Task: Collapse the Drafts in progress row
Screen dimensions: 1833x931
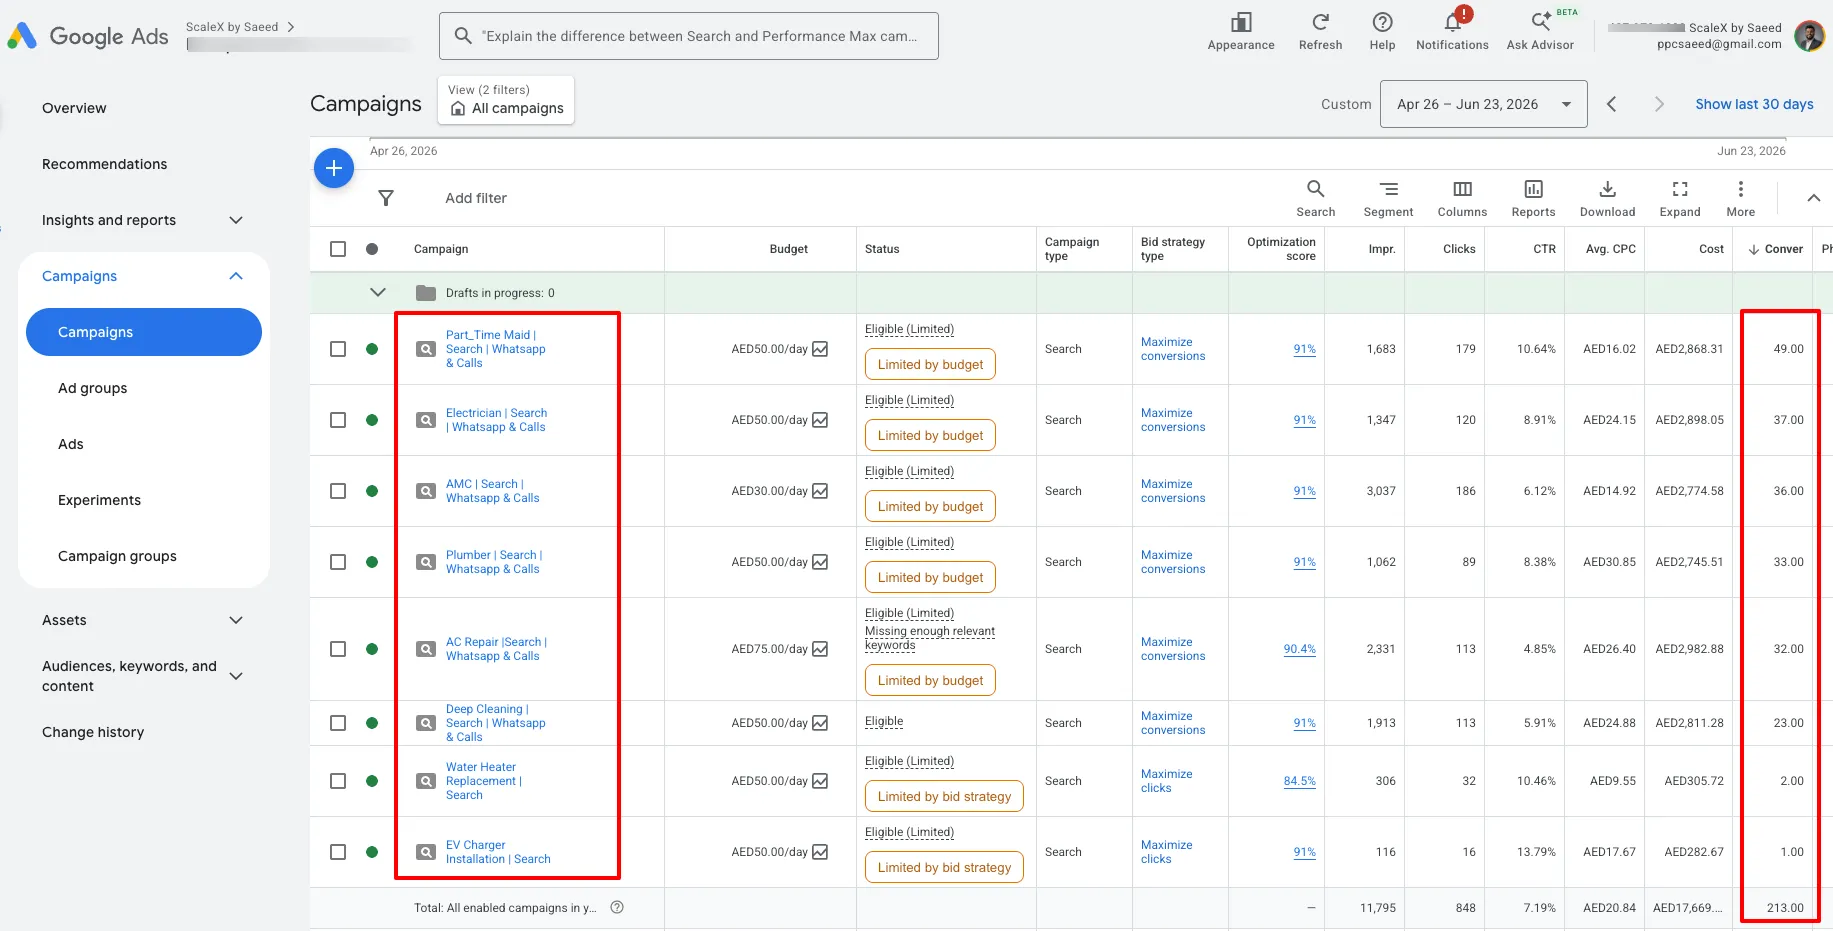Action: coord(378,292)
